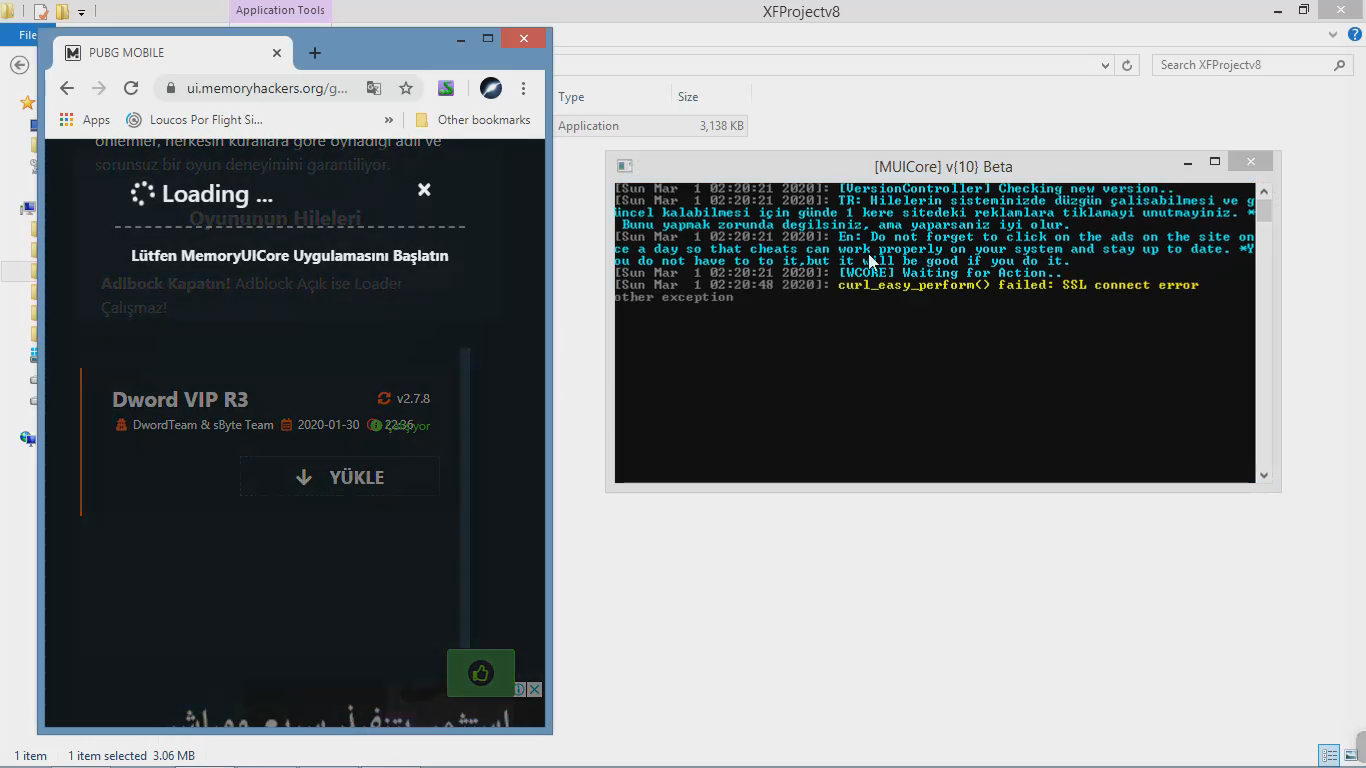Refresh the XFProjectv8 folder view

pos(1127,65)
